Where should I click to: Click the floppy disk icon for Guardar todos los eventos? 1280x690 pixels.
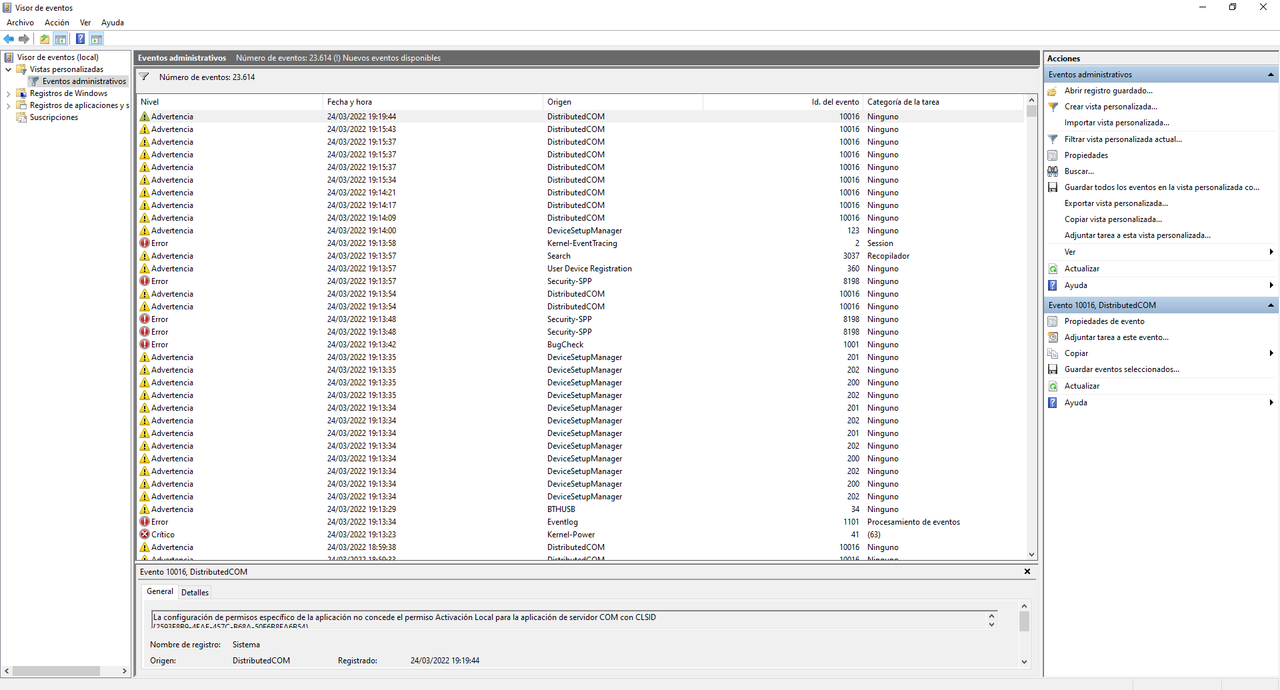(x=1053, y=187)
